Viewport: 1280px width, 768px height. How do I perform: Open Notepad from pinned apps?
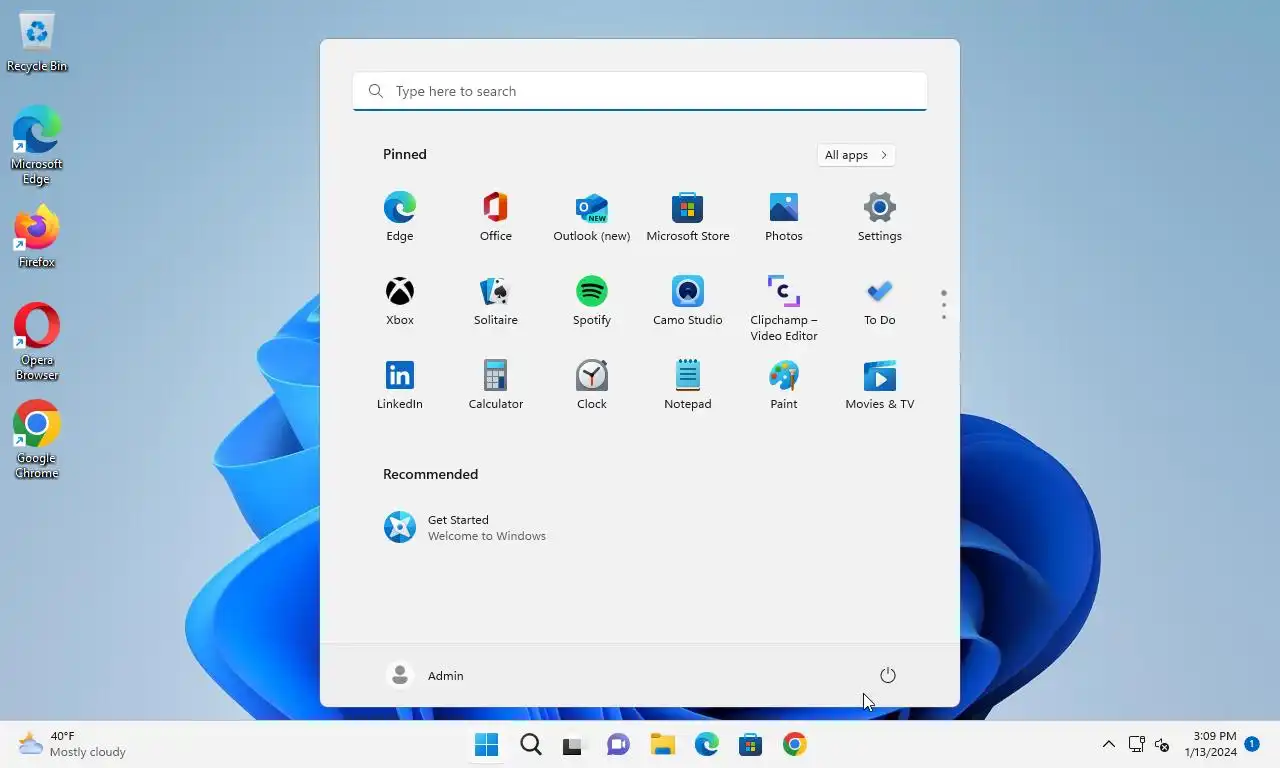[x=688, y=385]
